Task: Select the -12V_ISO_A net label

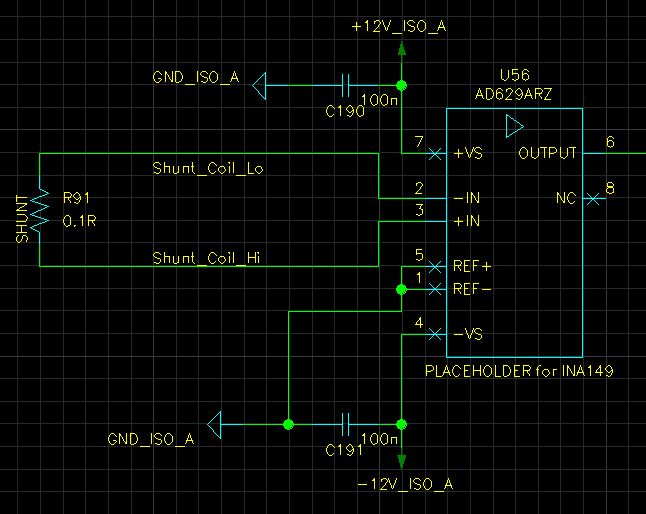Action: tap(405, 484)
